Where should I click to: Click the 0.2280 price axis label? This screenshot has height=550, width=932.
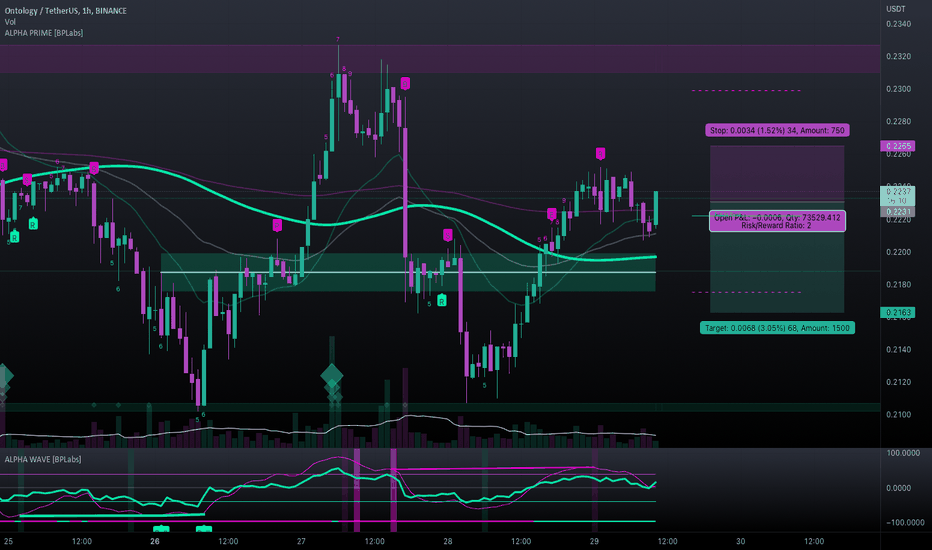pos(898,121)
